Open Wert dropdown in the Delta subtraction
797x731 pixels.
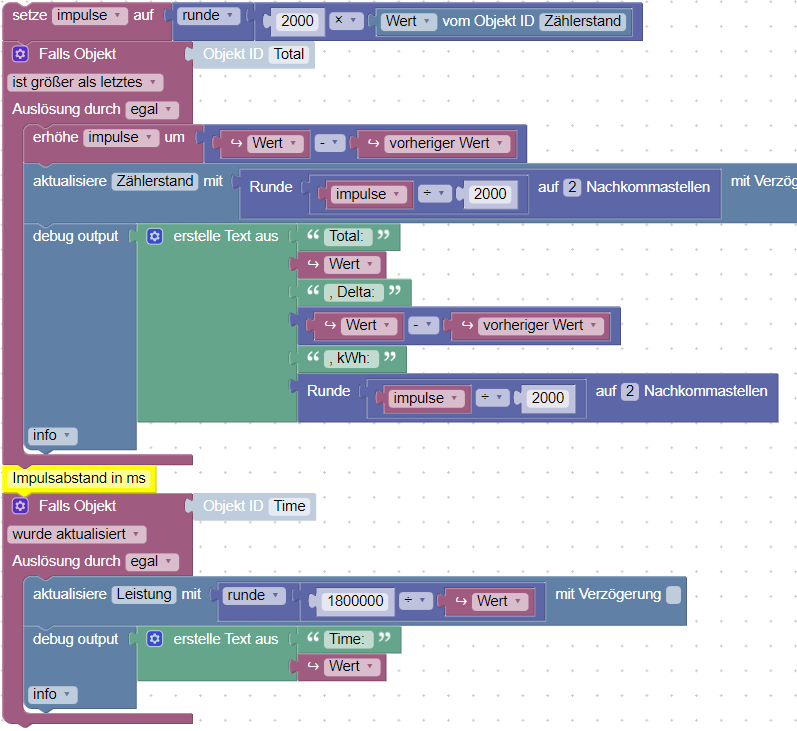tap(369, 325)
